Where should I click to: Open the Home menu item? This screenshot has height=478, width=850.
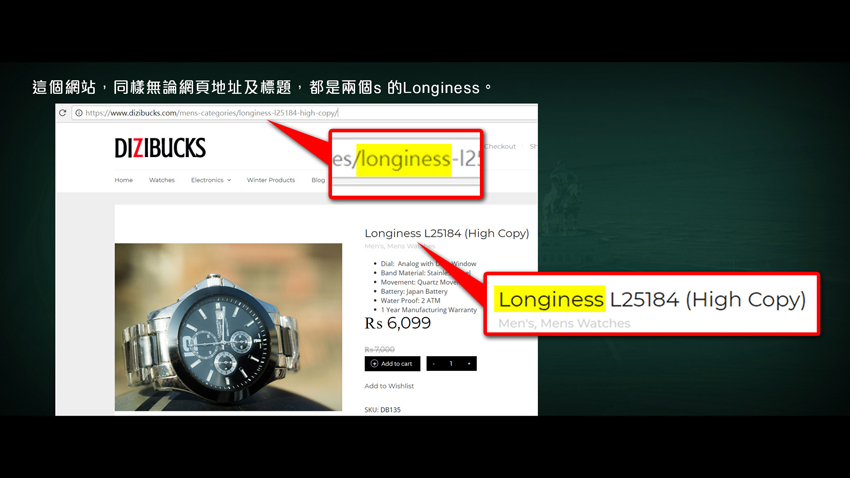[x=124, y=180]
